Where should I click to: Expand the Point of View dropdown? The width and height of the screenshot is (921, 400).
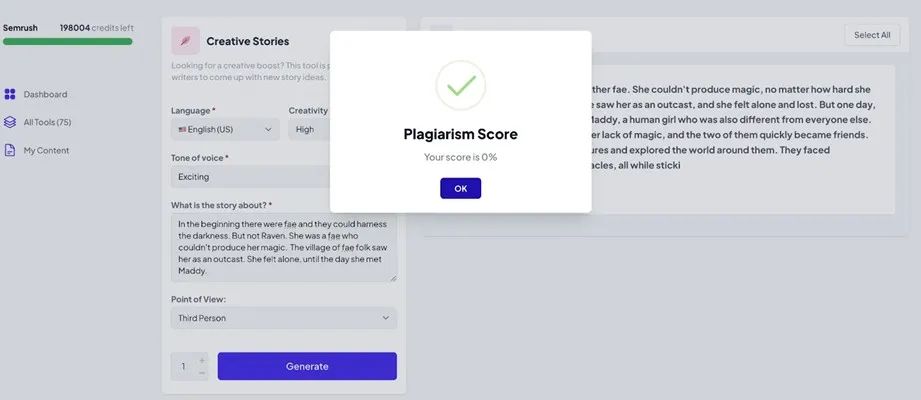point(283,318)
